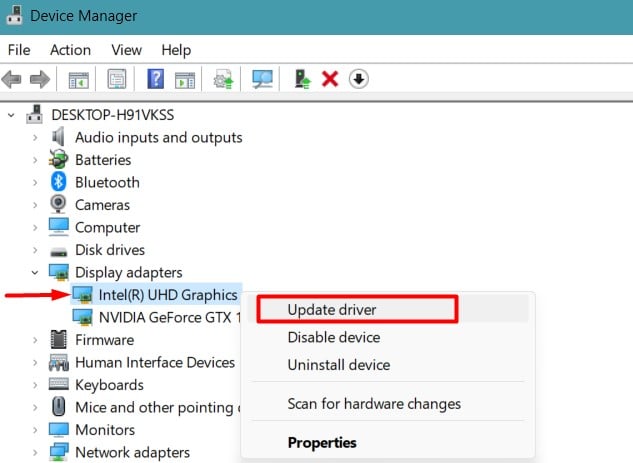Click the Keyboards category icon

(59, 383)
